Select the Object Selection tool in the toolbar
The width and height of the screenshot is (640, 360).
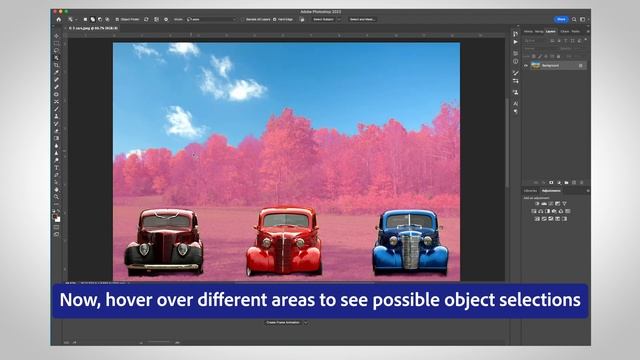coord(56,58)
